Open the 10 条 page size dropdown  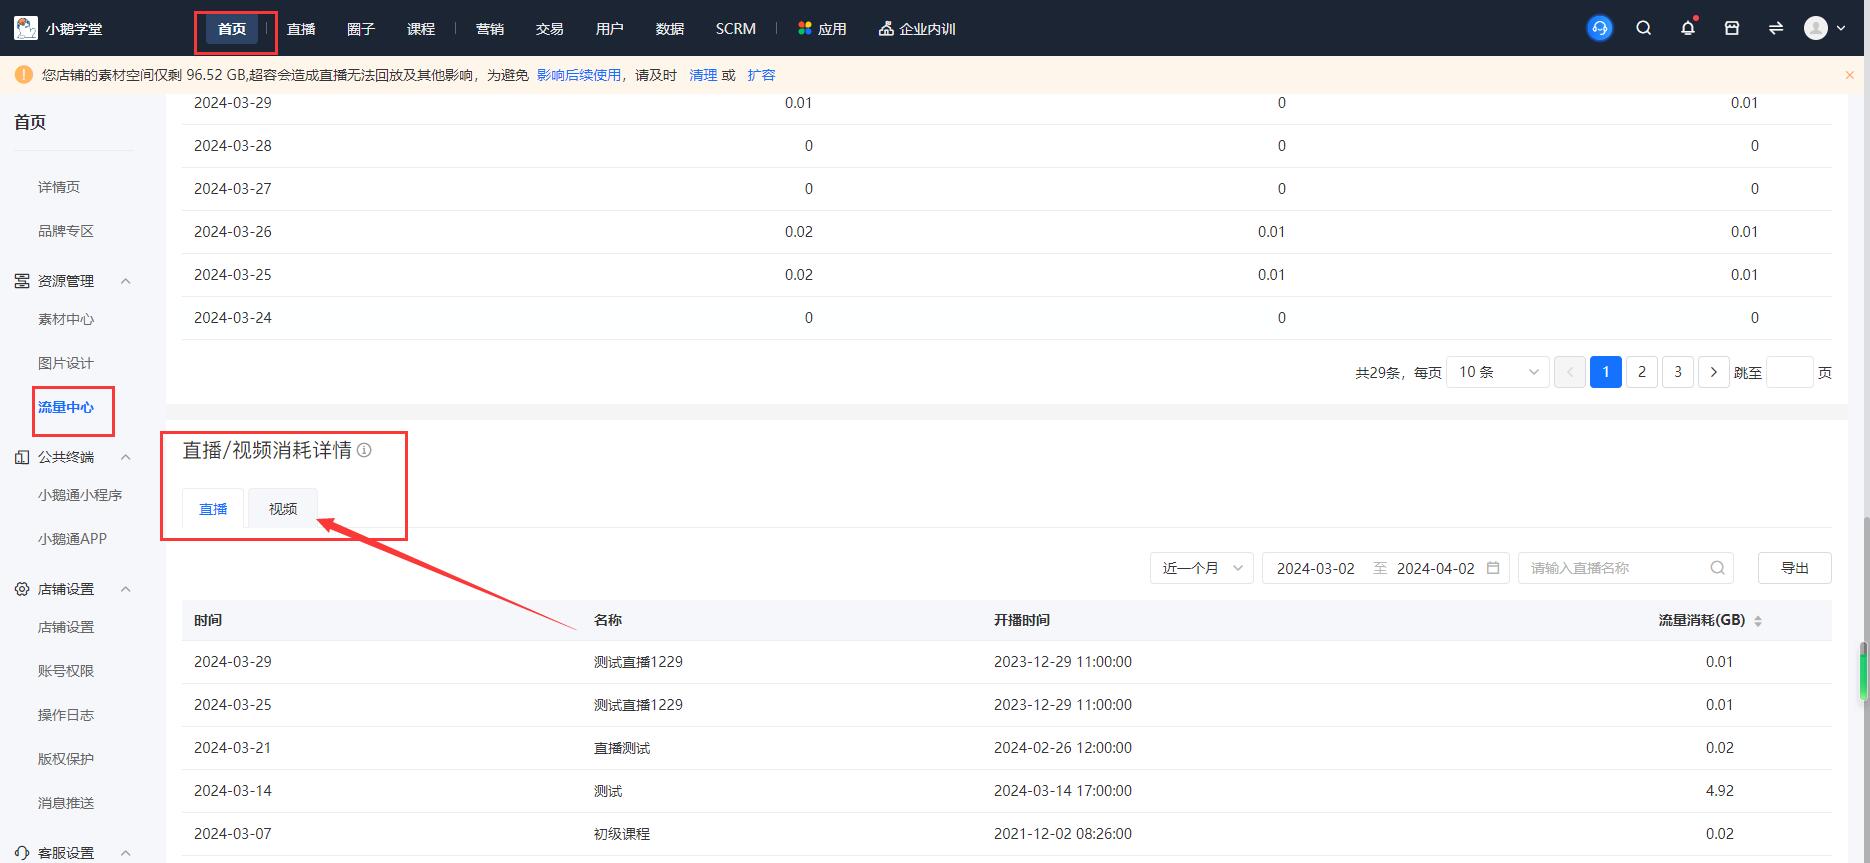pyautogui.click(x=1497, y=372)
